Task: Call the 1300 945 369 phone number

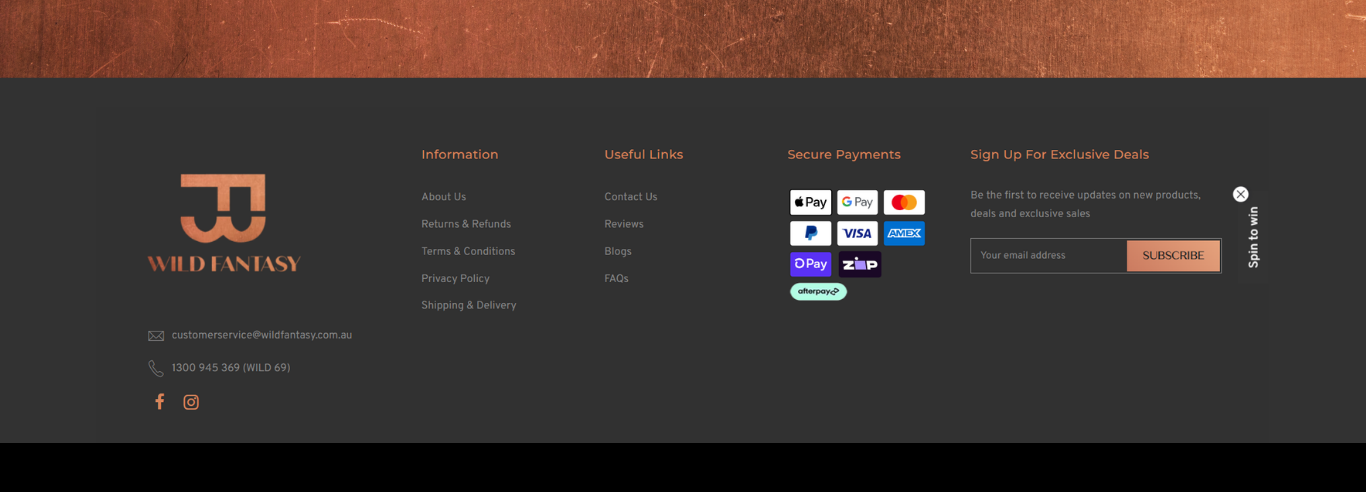Action: pyautogui.click(x=230, y=368)
